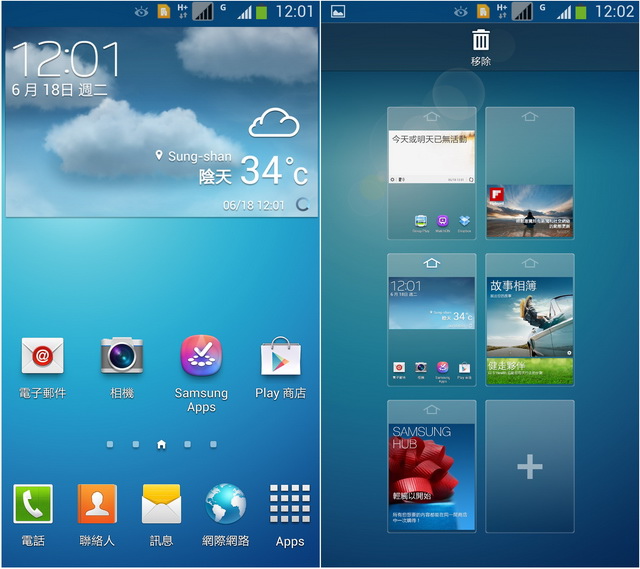Set Flipboard page as home screen
The image size is (640, 569).
[x=529, y=117]
